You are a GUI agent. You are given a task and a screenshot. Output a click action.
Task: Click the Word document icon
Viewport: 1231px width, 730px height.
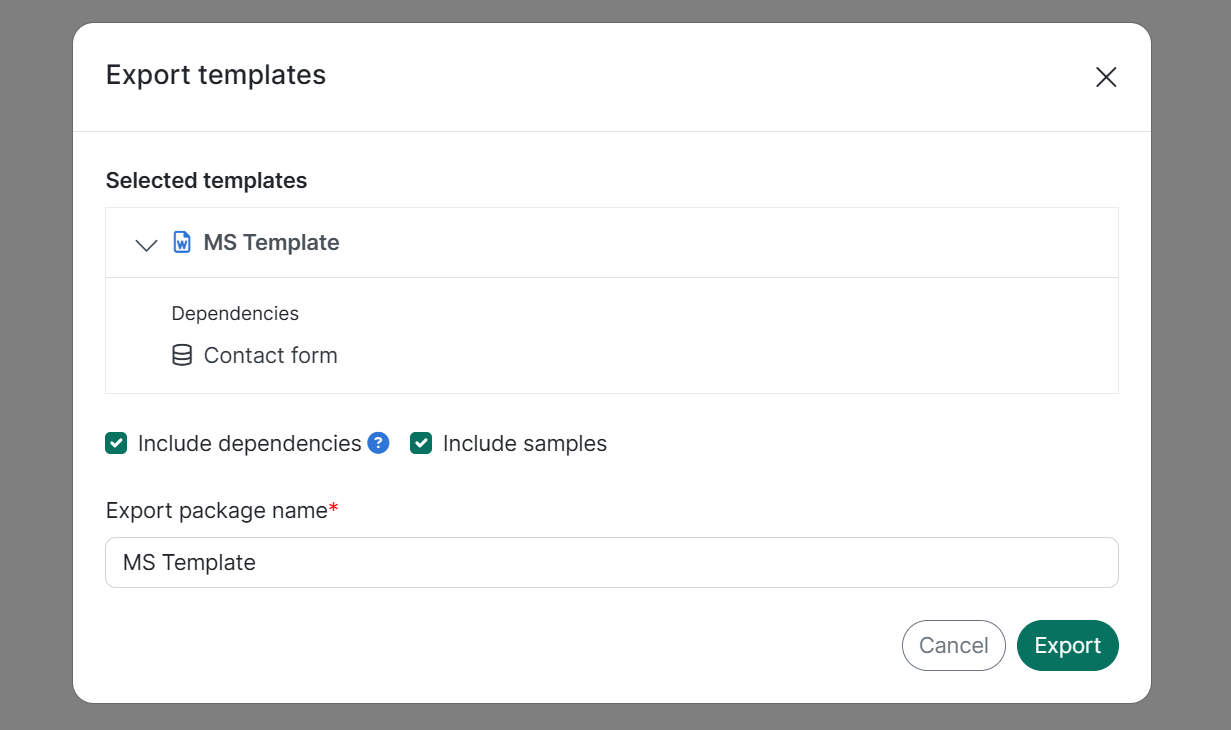pos(182,243)
